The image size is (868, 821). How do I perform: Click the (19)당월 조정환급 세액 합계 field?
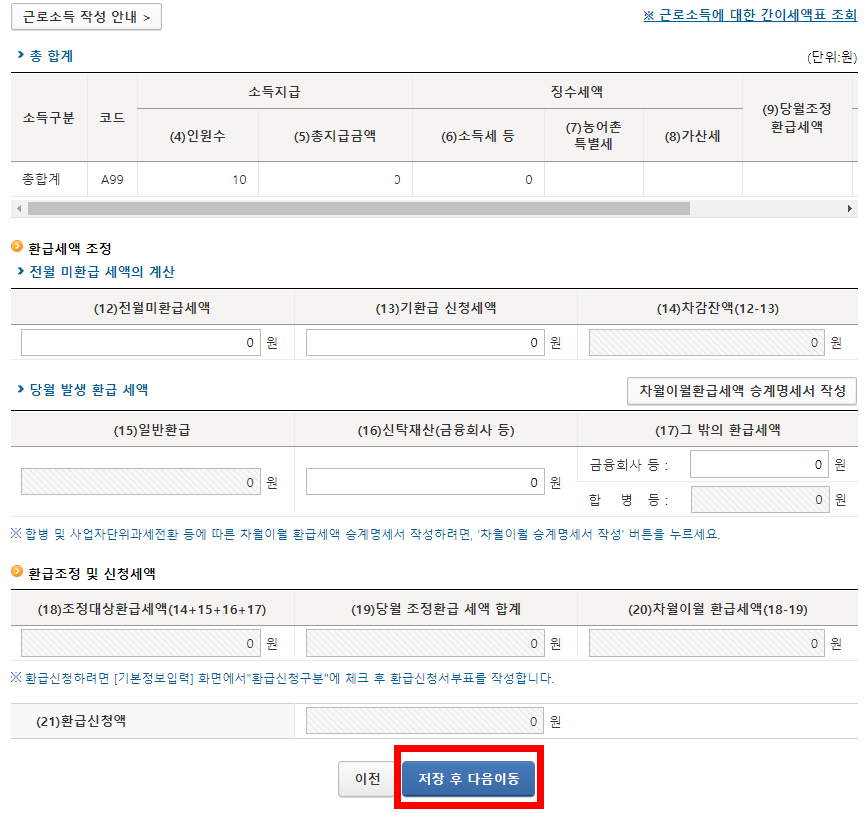tap(425, 643)
